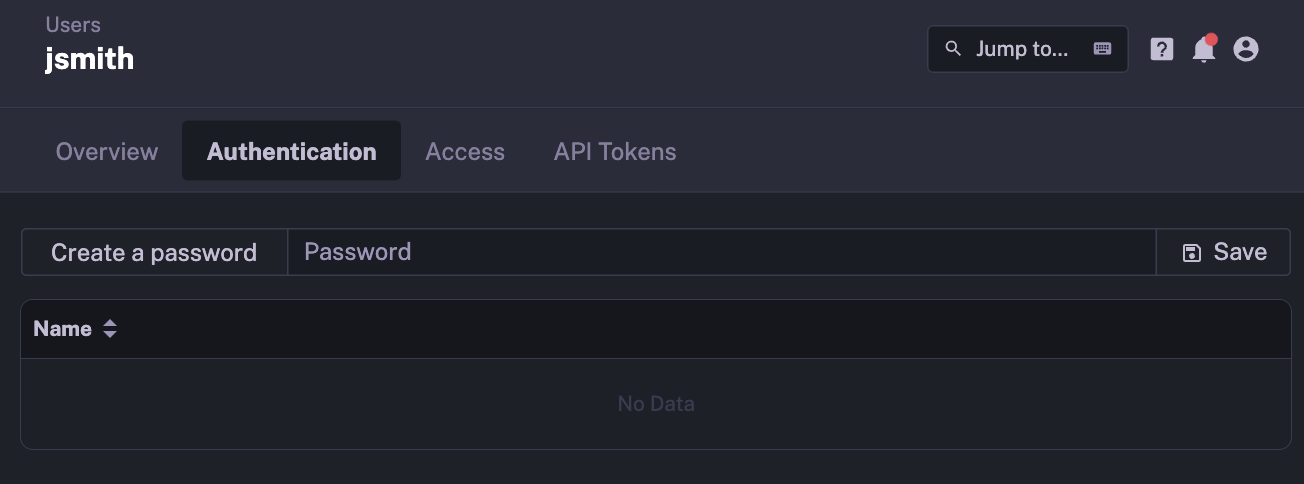1304x484 pixels.
Task: Click the floppy disk icon beside Save
Action: (1191, 253)
